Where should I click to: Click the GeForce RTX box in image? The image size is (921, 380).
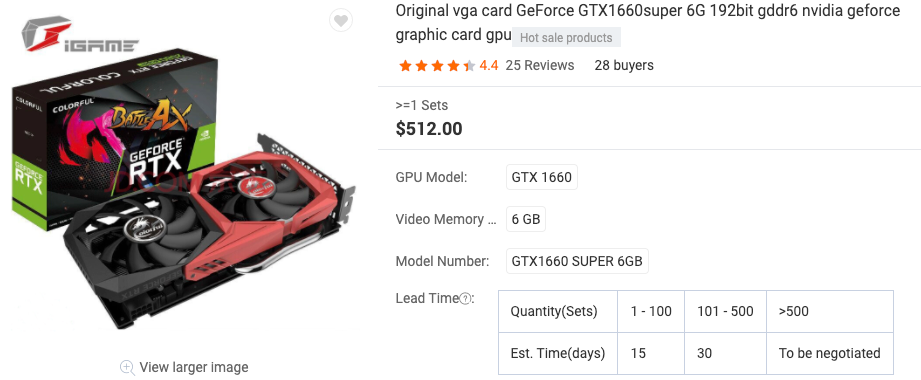115,141
